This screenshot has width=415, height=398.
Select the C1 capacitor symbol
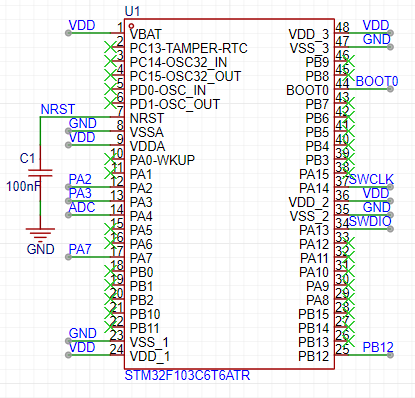(x=40, y=173)
